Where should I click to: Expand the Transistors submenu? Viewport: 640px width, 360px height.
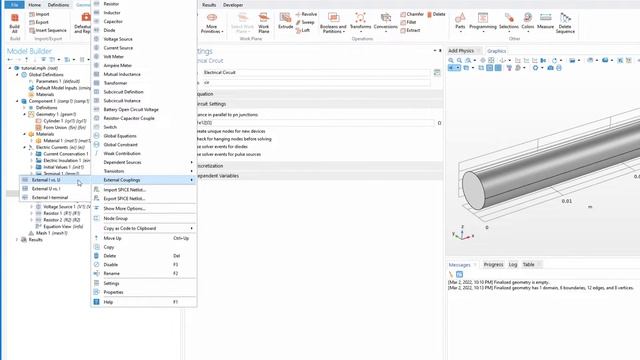tap(143, 171)
